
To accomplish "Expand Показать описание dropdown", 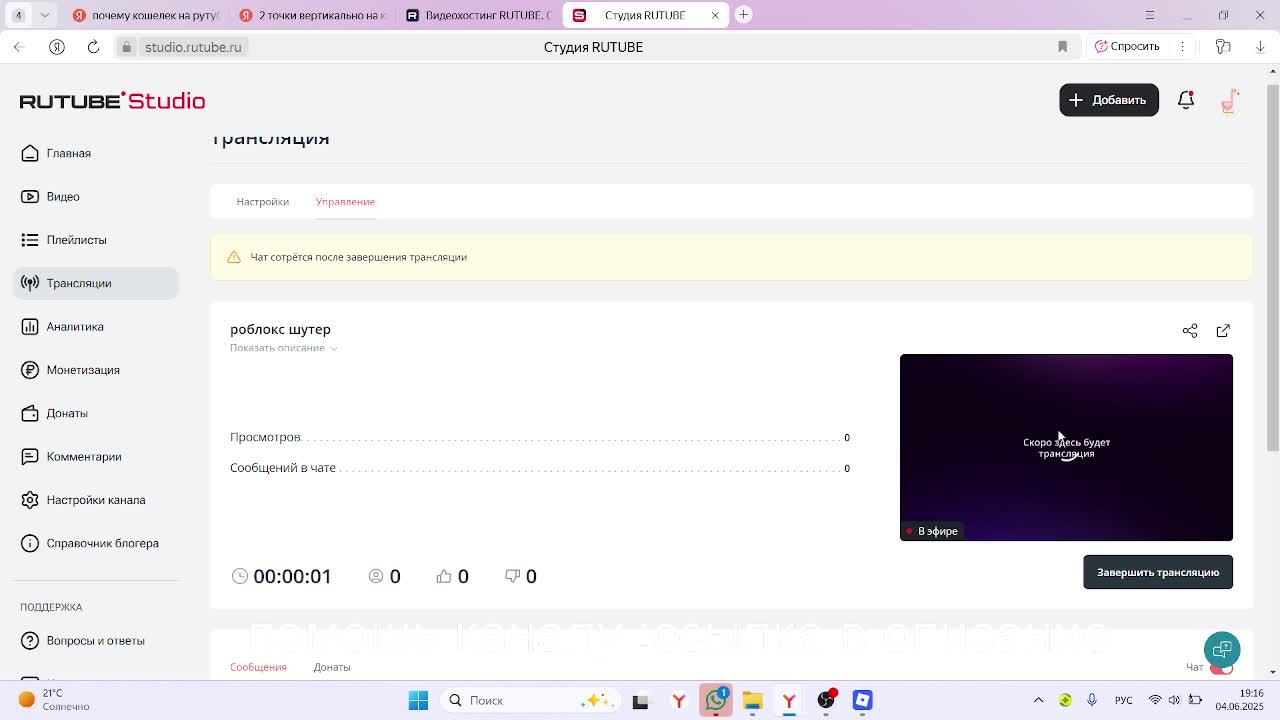I will [x=284, y=348].
